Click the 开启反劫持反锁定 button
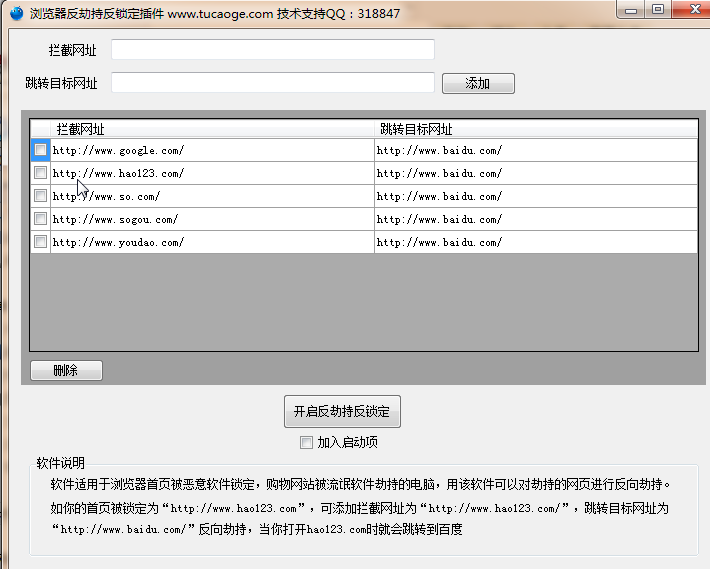 pyautogui.click(x=342, y=411)
